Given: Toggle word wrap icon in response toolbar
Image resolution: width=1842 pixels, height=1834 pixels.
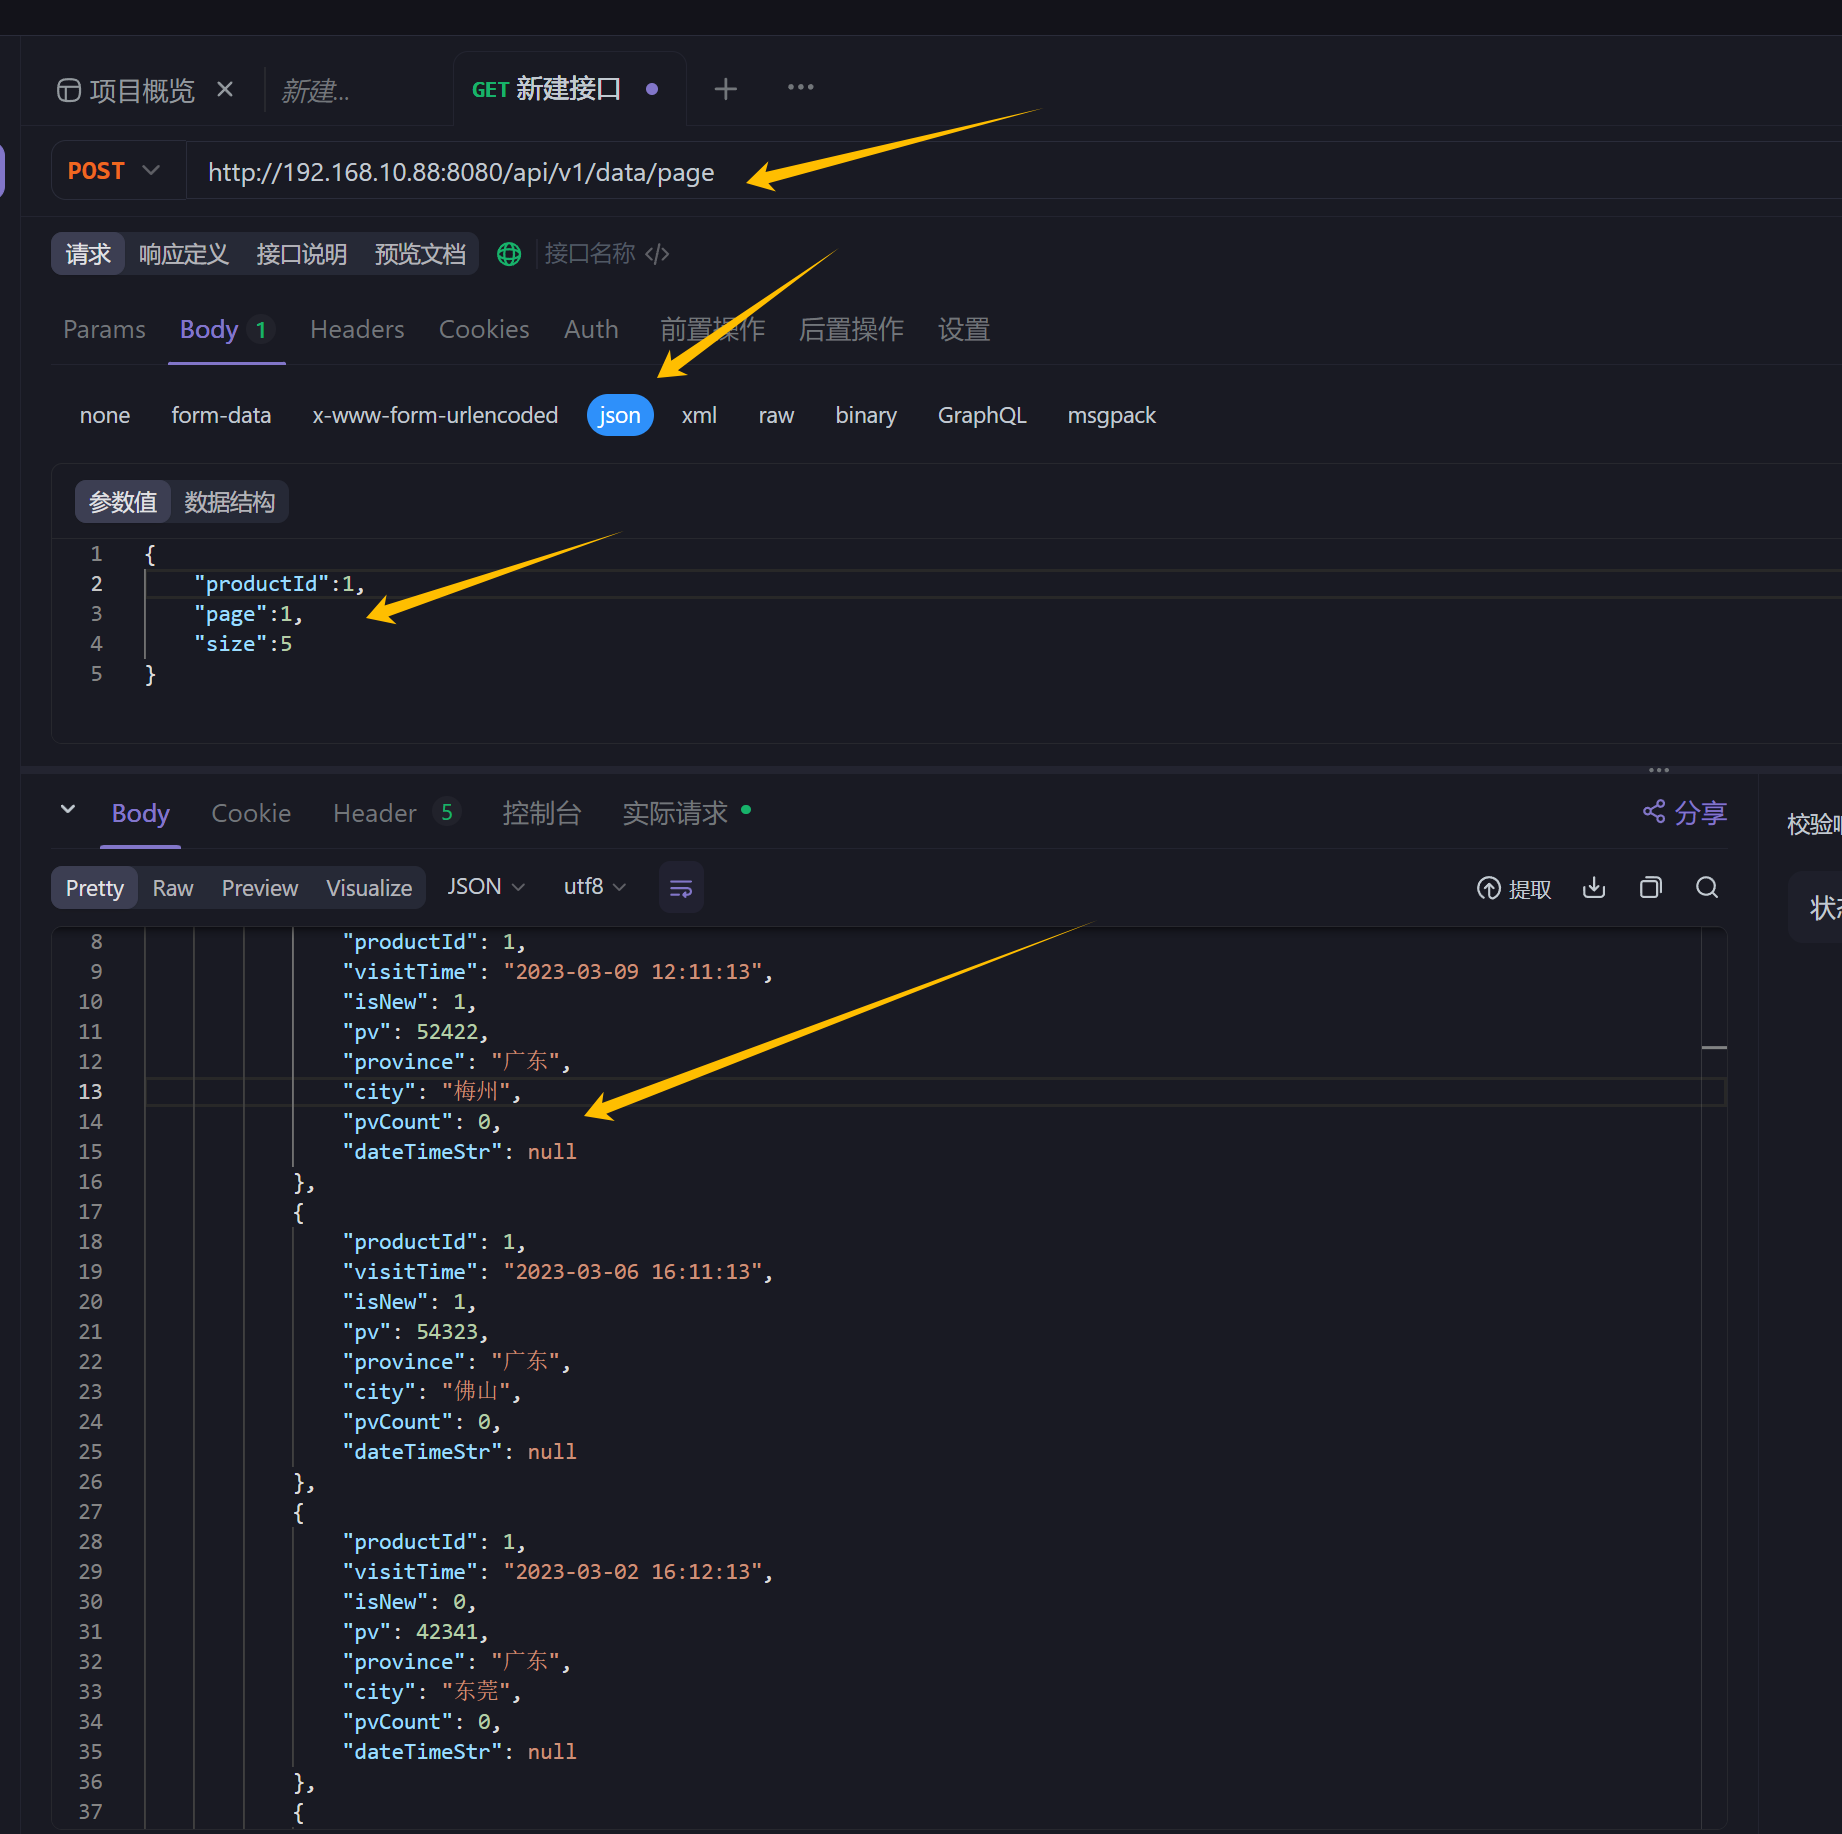Looking at the screenshot, I should [681, 888].
